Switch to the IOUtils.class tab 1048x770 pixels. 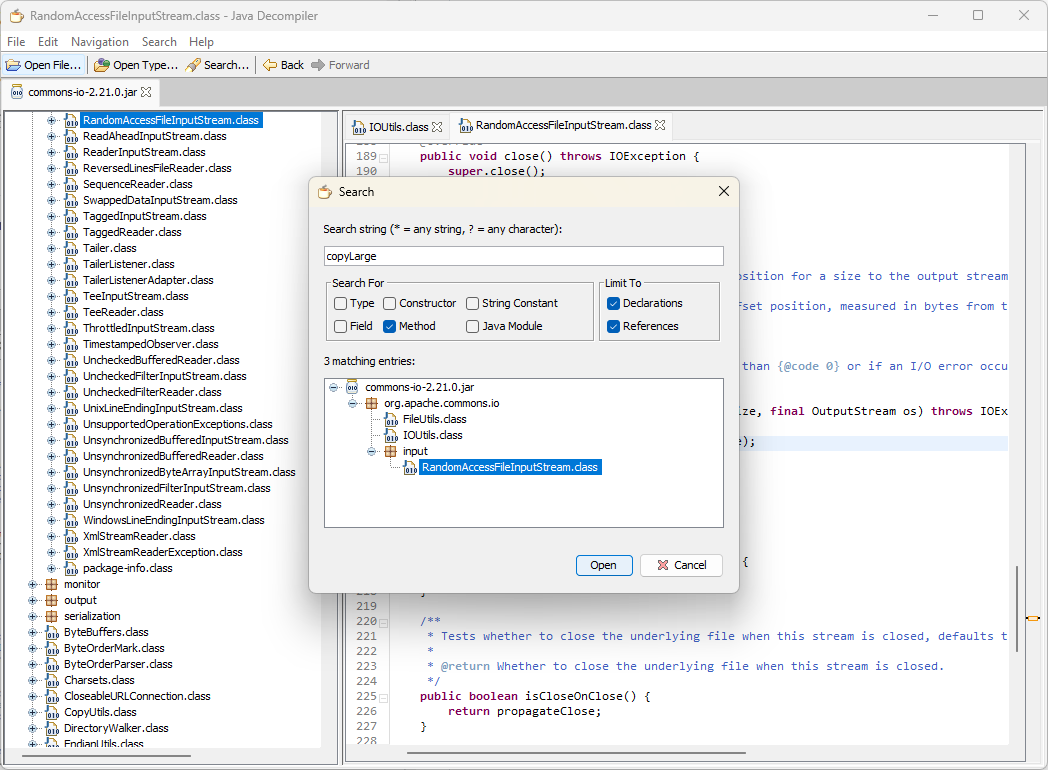click(x=397, y=127)
